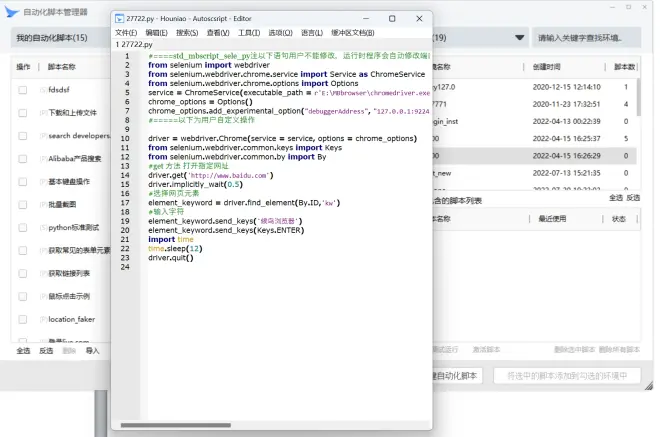
Task: Check the 鼠标点击示例 script checkbox
Action: [x=23, y=296]
